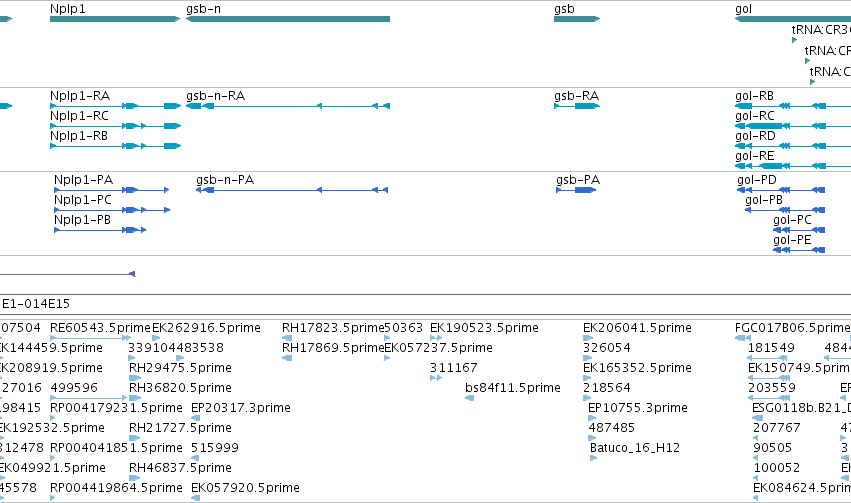This screenshot has width=851, height=503.
Task: Click the EK206041.5prime EST label
Action: tap(637, 328)
